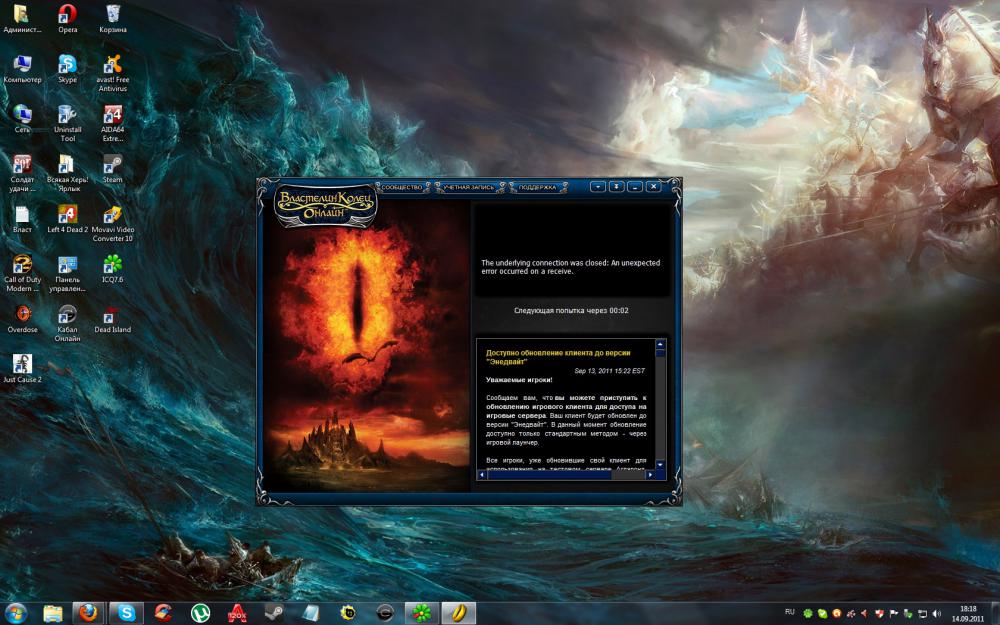Viewport: 1000px width, 625px height.
Task: Select the Компьютер desktop icon
Action: (22, 69)
